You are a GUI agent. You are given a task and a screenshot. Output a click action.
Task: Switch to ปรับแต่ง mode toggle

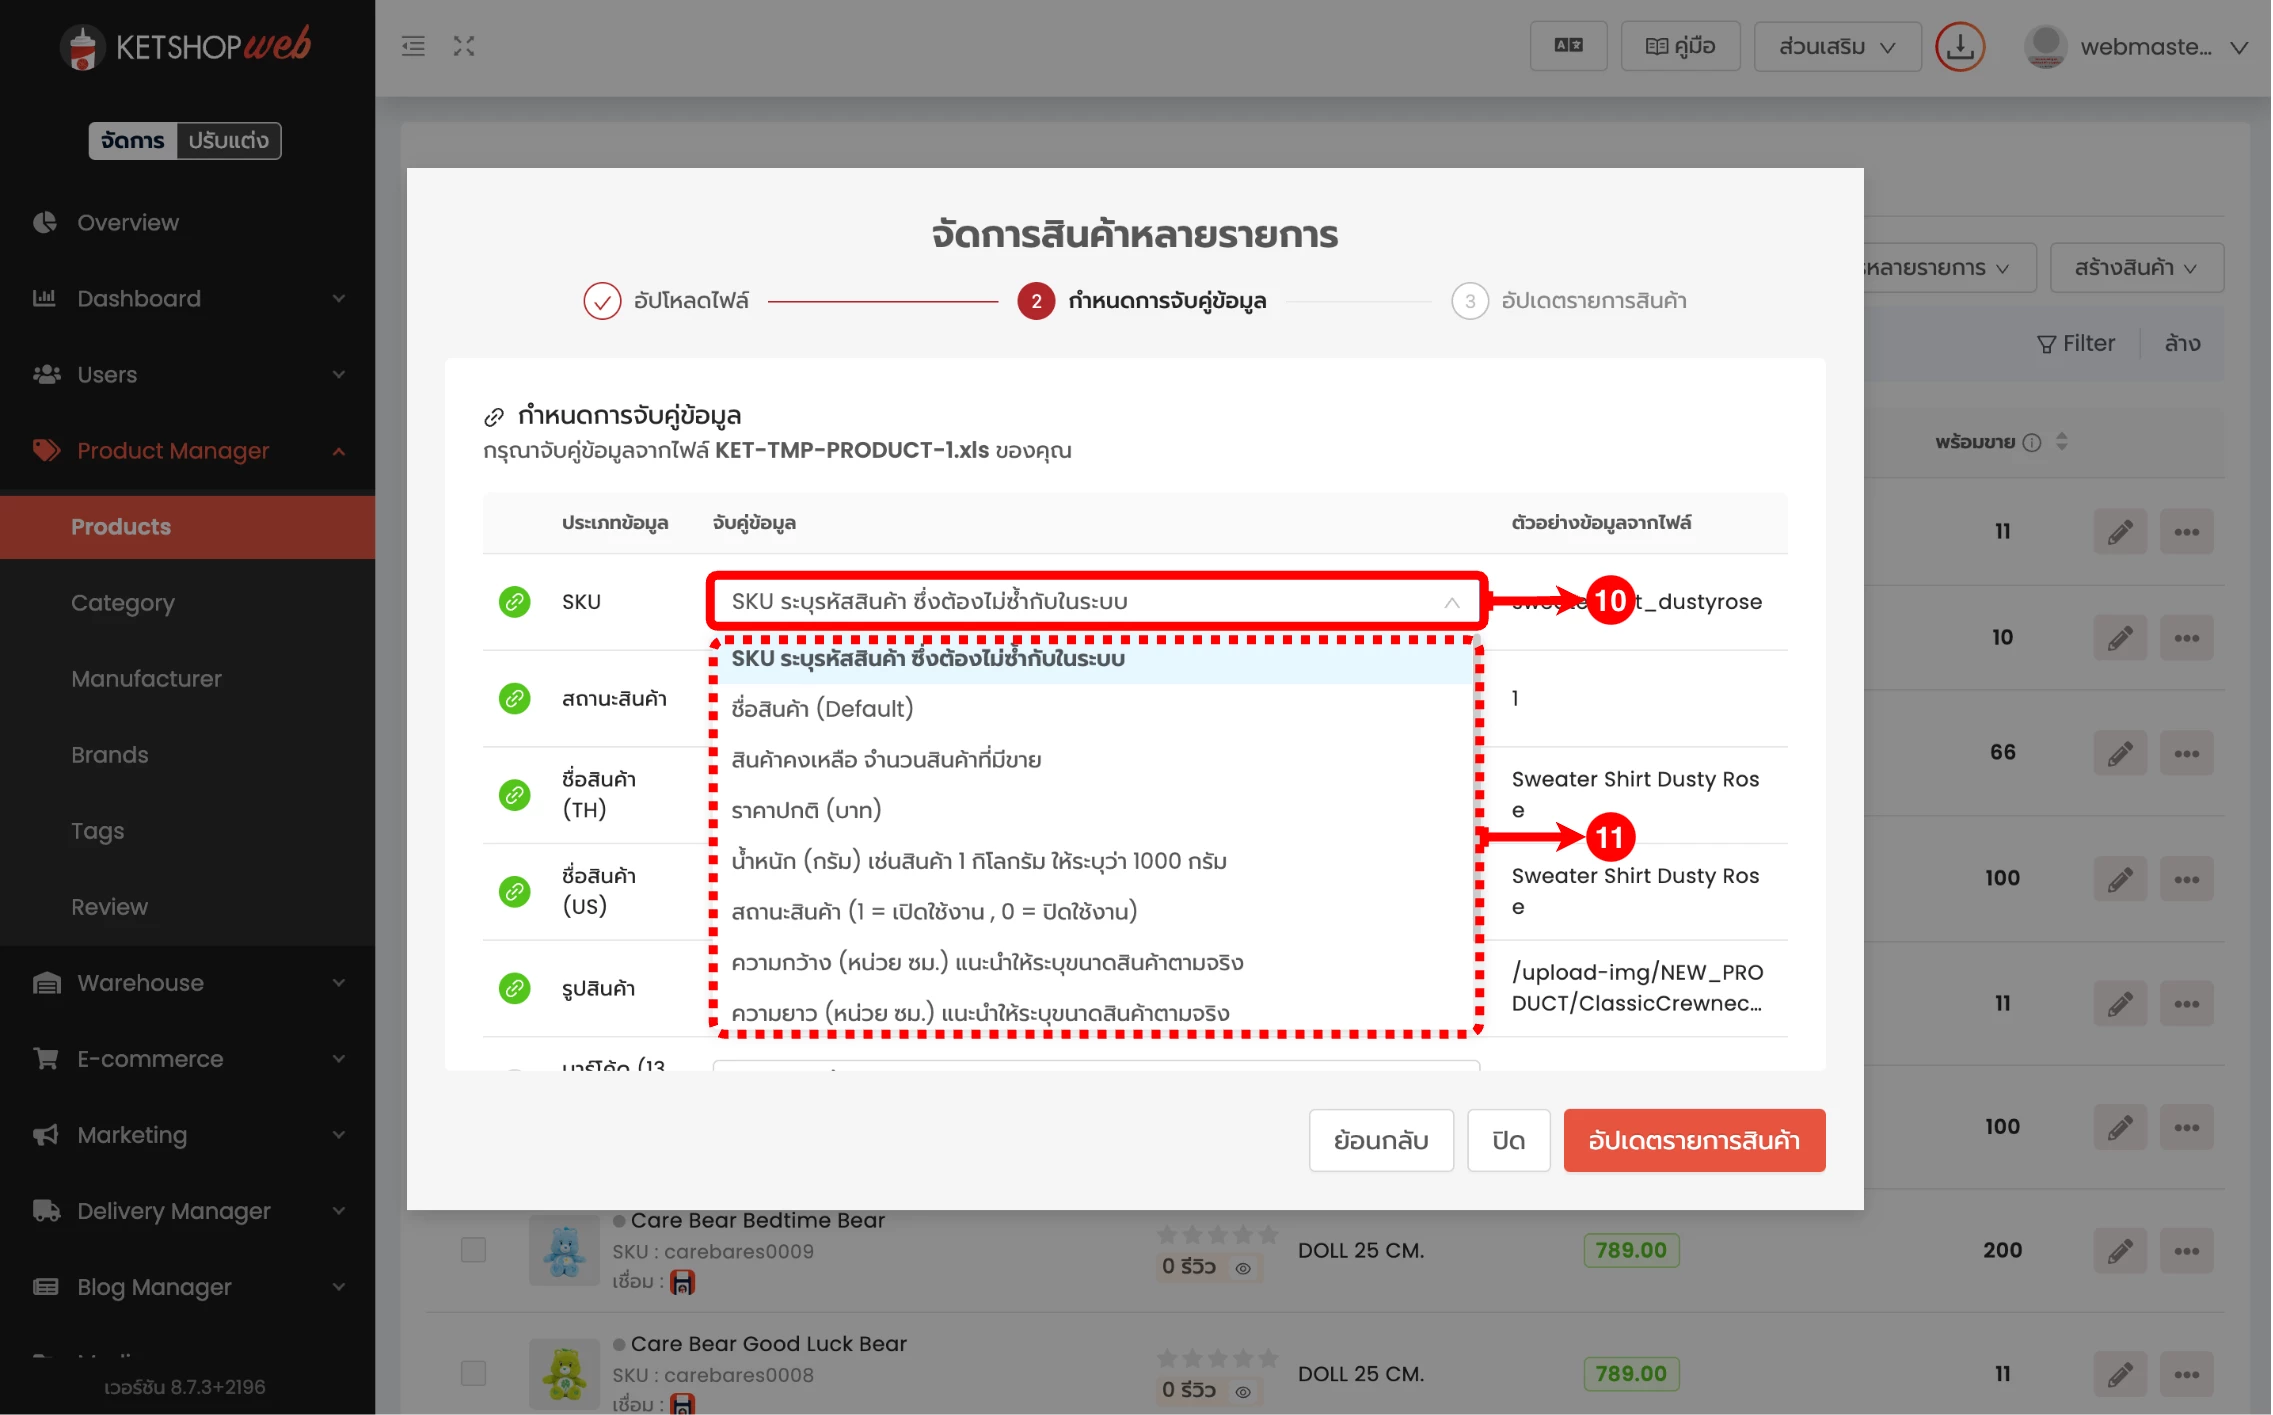229,141
